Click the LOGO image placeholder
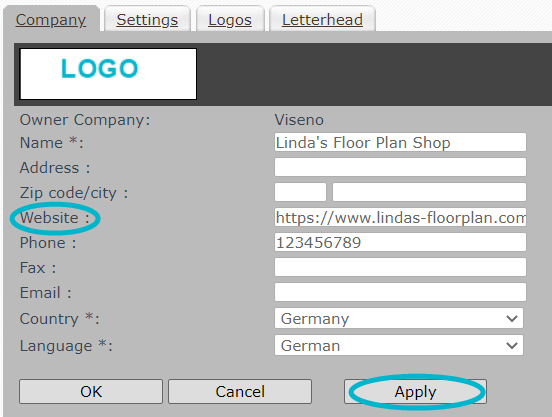 (x=108, y=74)
